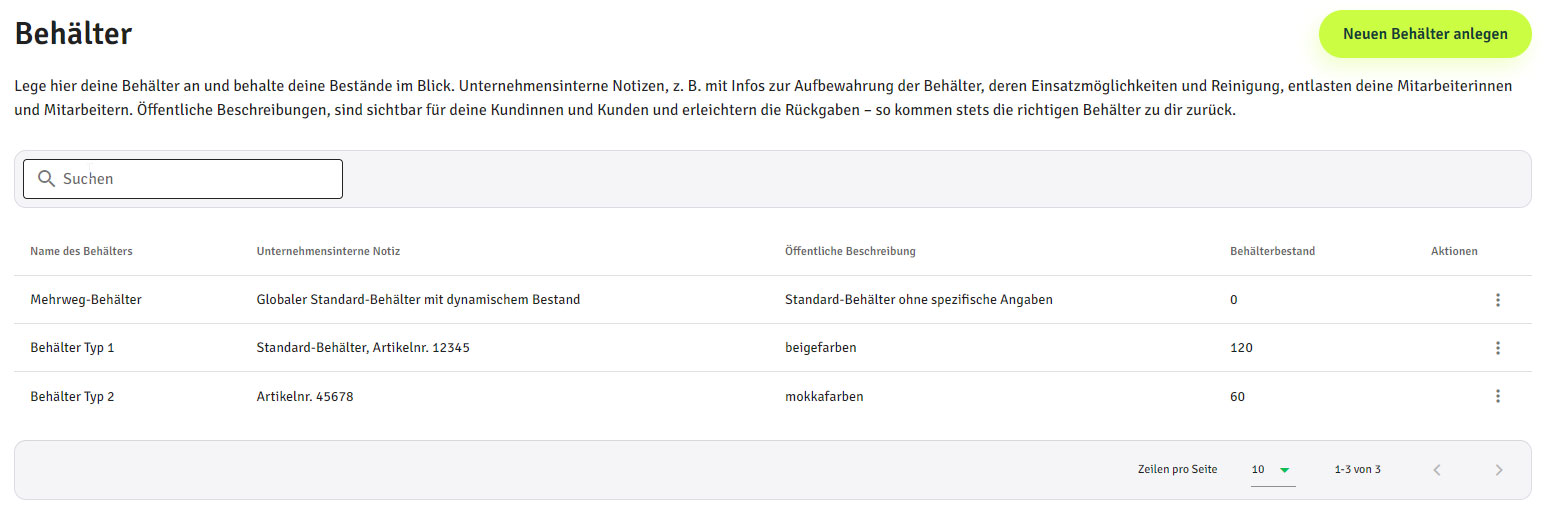Click the search magnifier icon

click(45, 179)
